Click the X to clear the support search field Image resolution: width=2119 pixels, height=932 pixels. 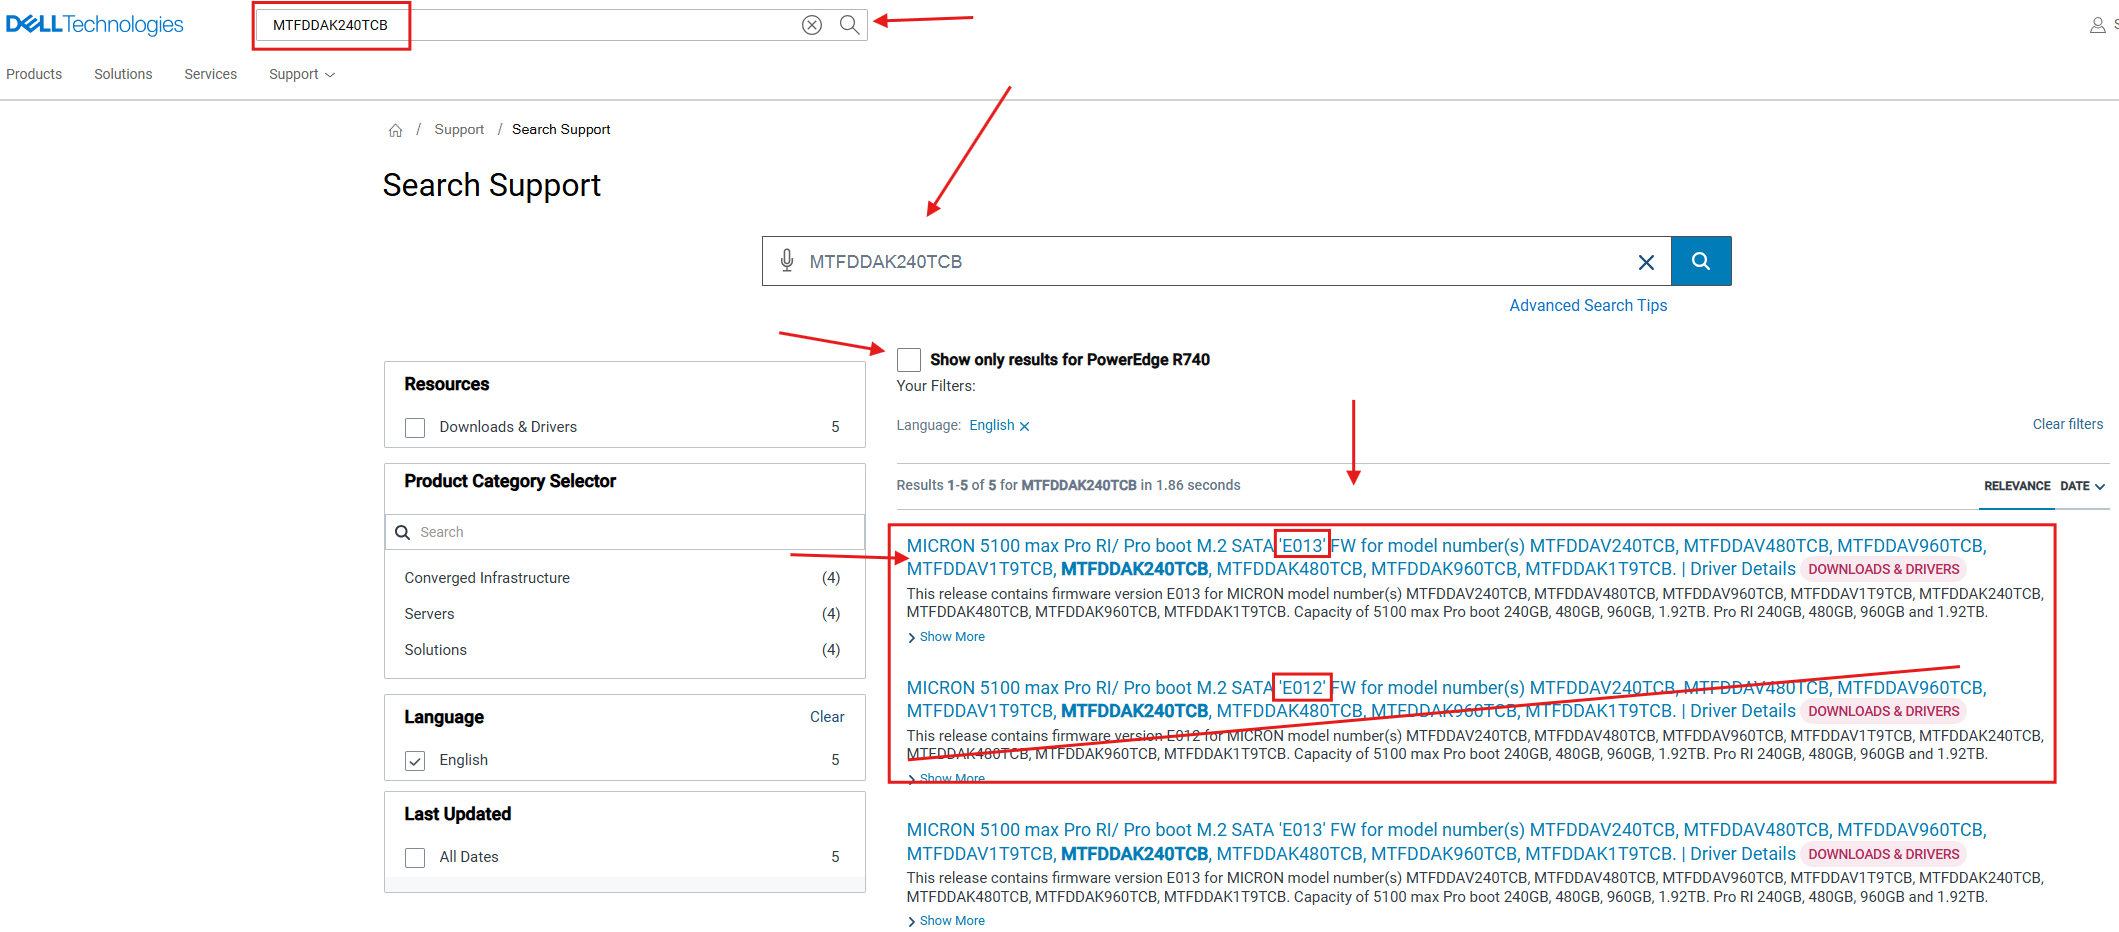(x=1646, y=262)
